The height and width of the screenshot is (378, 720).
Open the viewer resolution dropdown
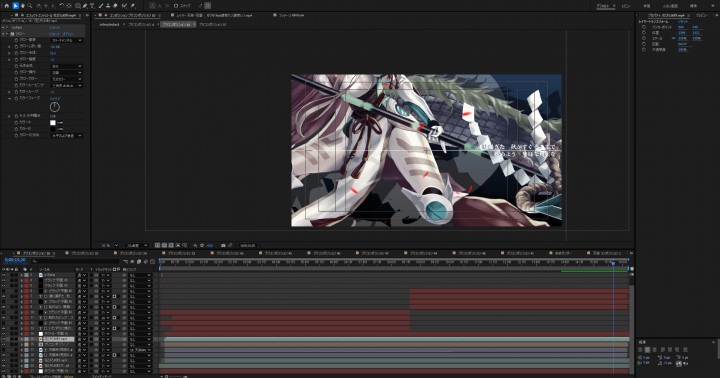137,245
